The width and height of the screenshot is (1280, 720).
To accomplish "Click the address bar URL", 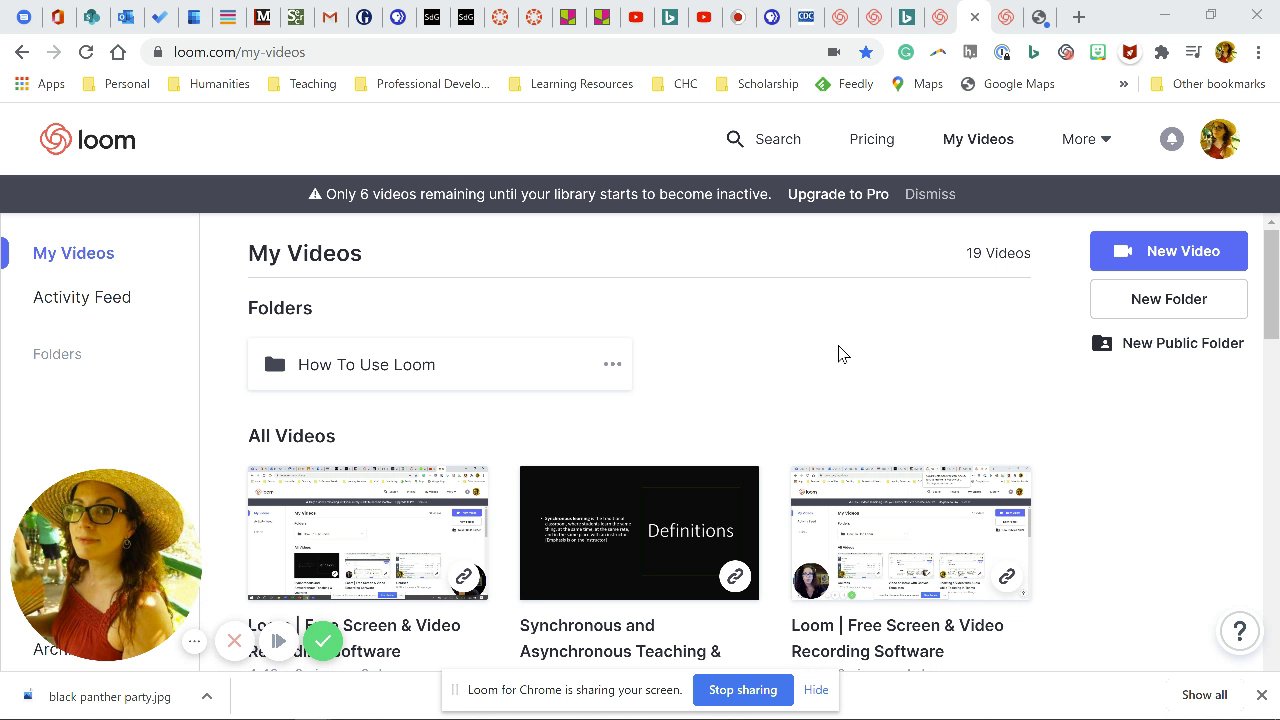I will (240, 52).
